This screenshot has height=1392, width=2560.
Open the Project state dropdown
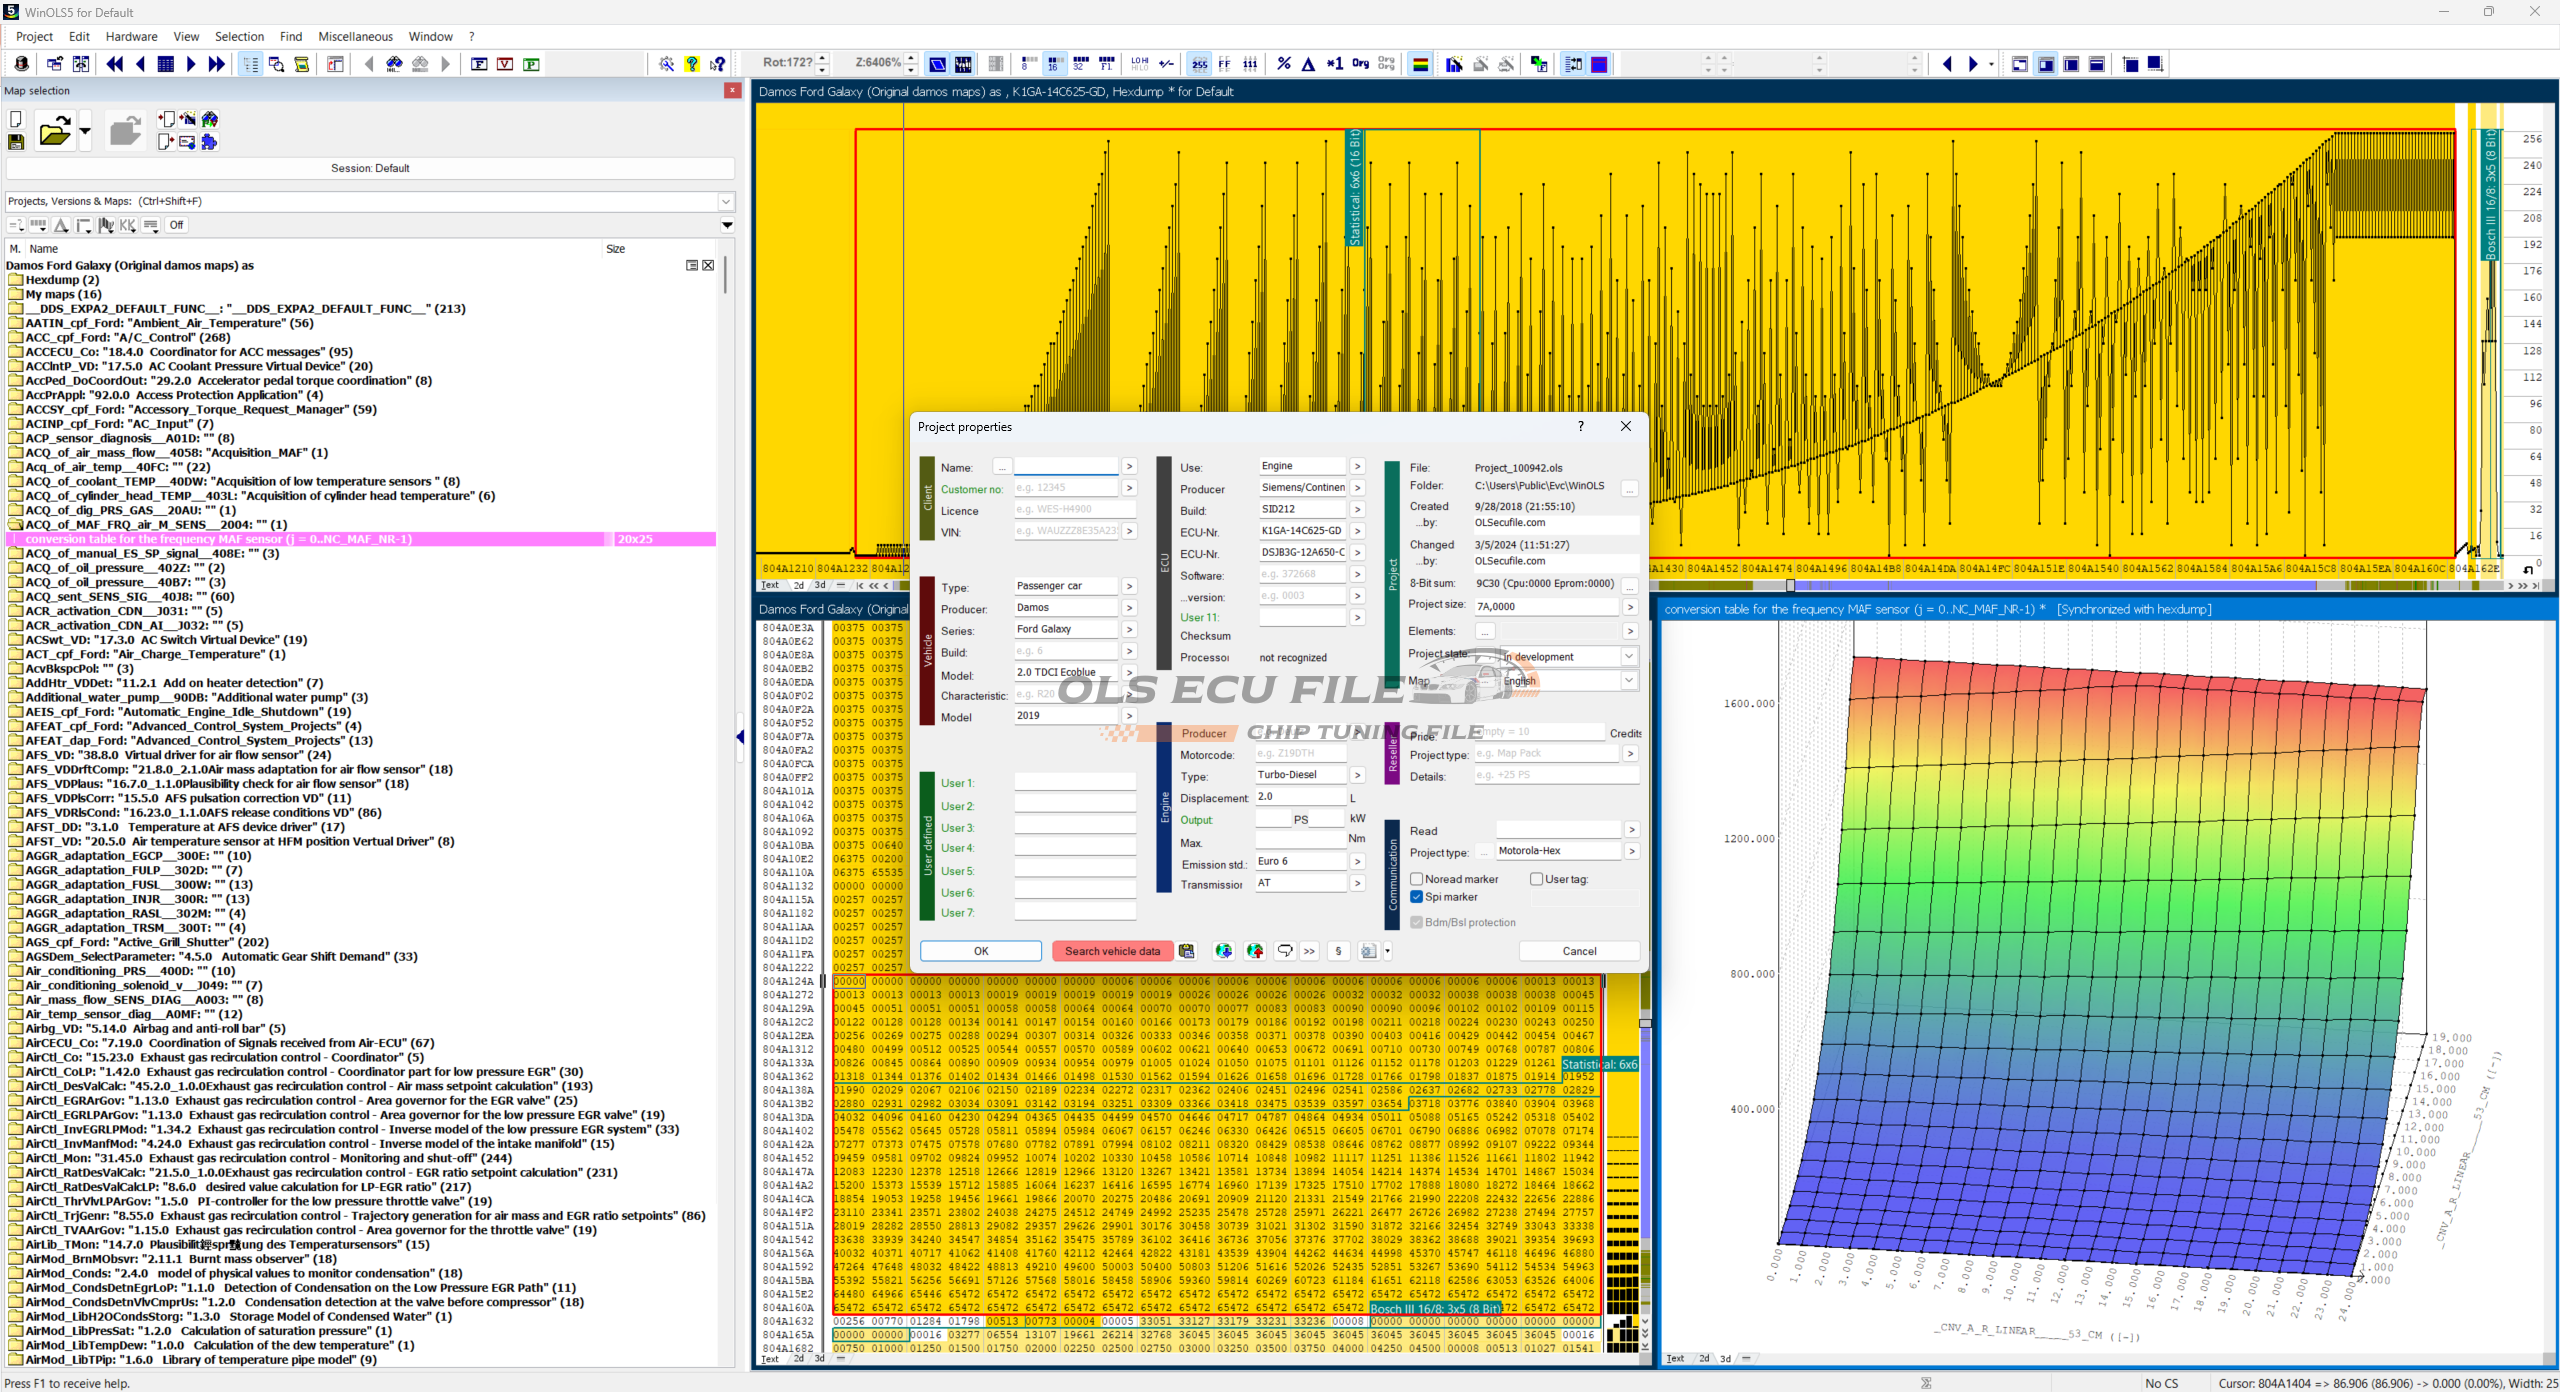click(1628, 657)
